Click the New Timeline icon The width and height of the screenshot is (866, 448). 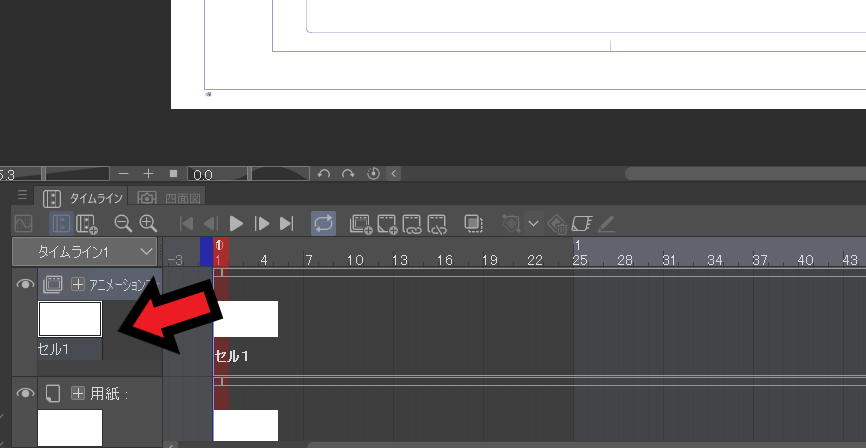87,224
